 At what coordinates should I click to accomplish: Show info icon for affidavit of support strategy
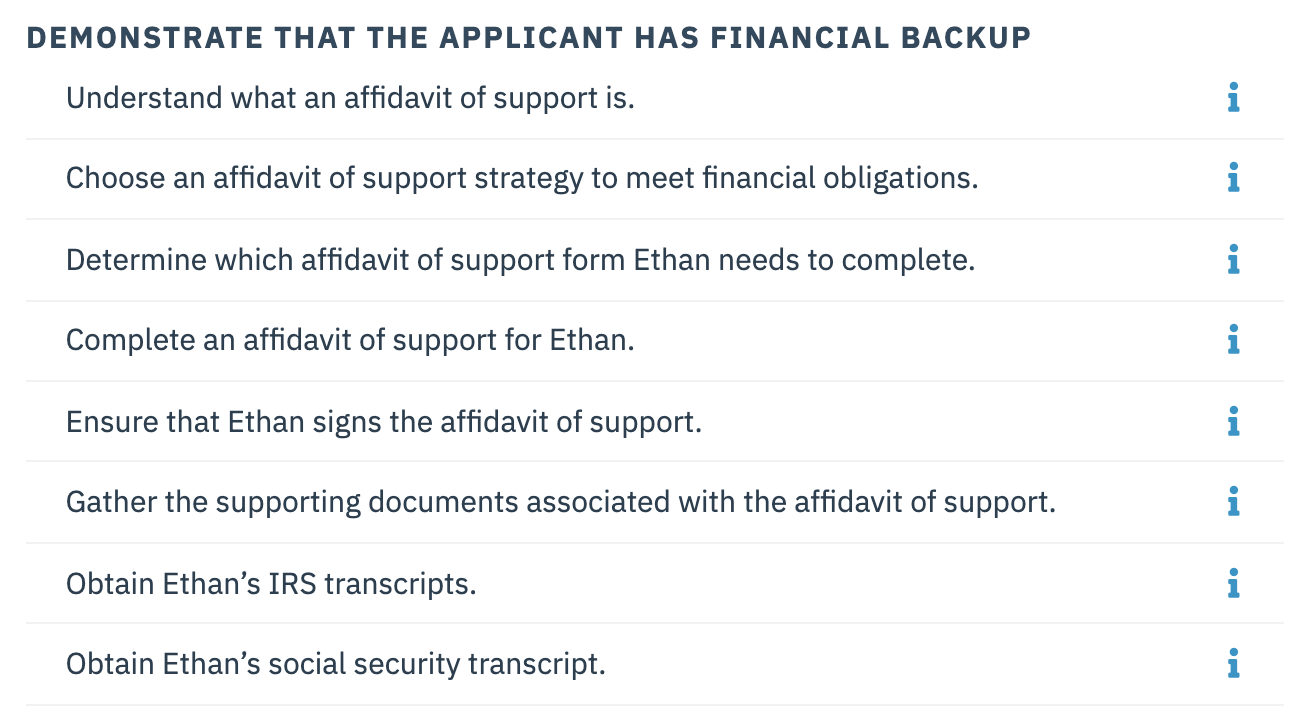[1233, 179]
